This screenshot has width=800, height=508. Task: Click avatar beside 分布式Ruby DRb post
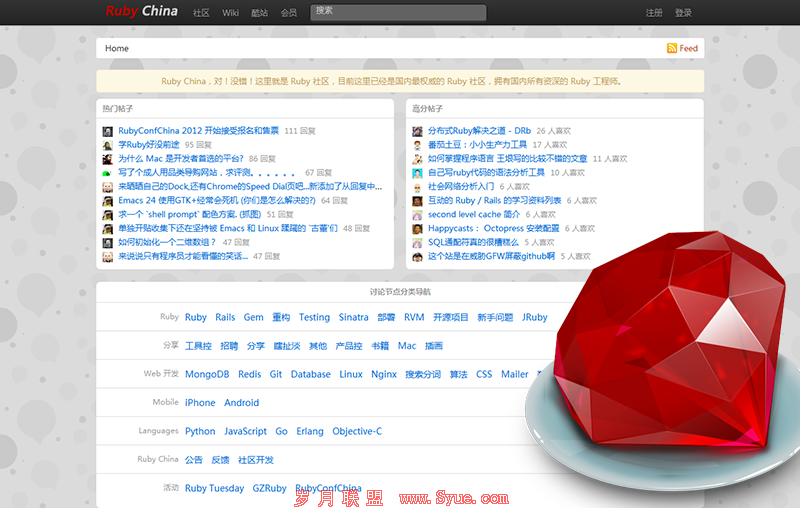(417, 131)
